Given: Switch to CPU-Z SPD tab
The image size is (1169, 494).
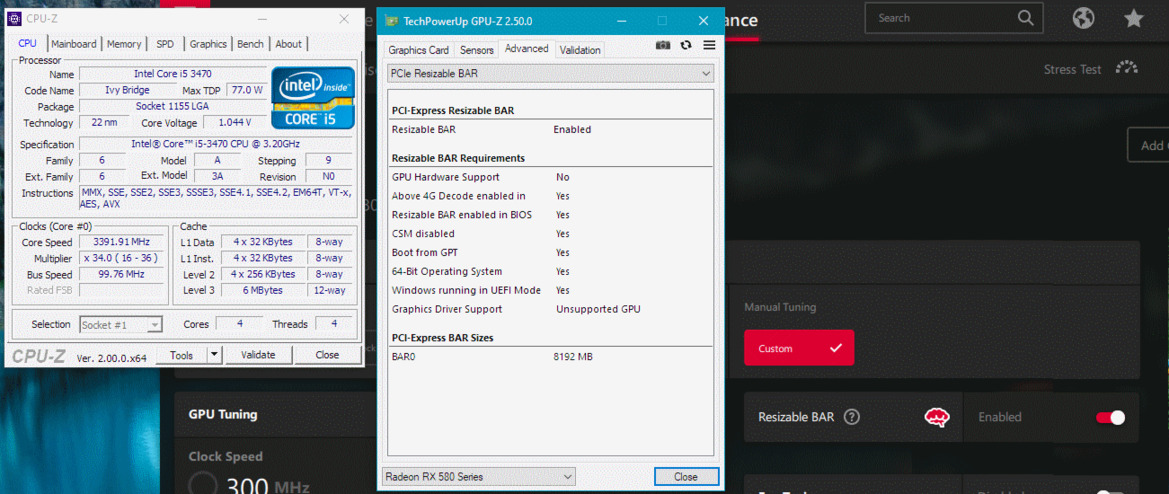Looking at the screenshot, I should [x=165, y=44].
